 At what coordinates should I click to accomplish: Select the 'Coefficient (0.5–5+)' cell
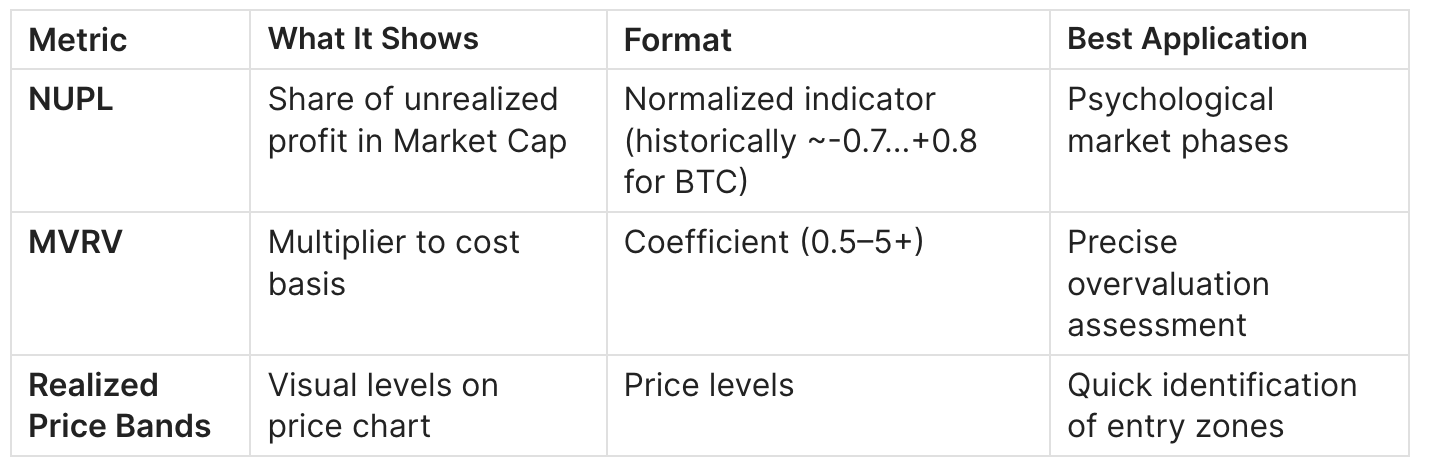click(x=773, y=242)
